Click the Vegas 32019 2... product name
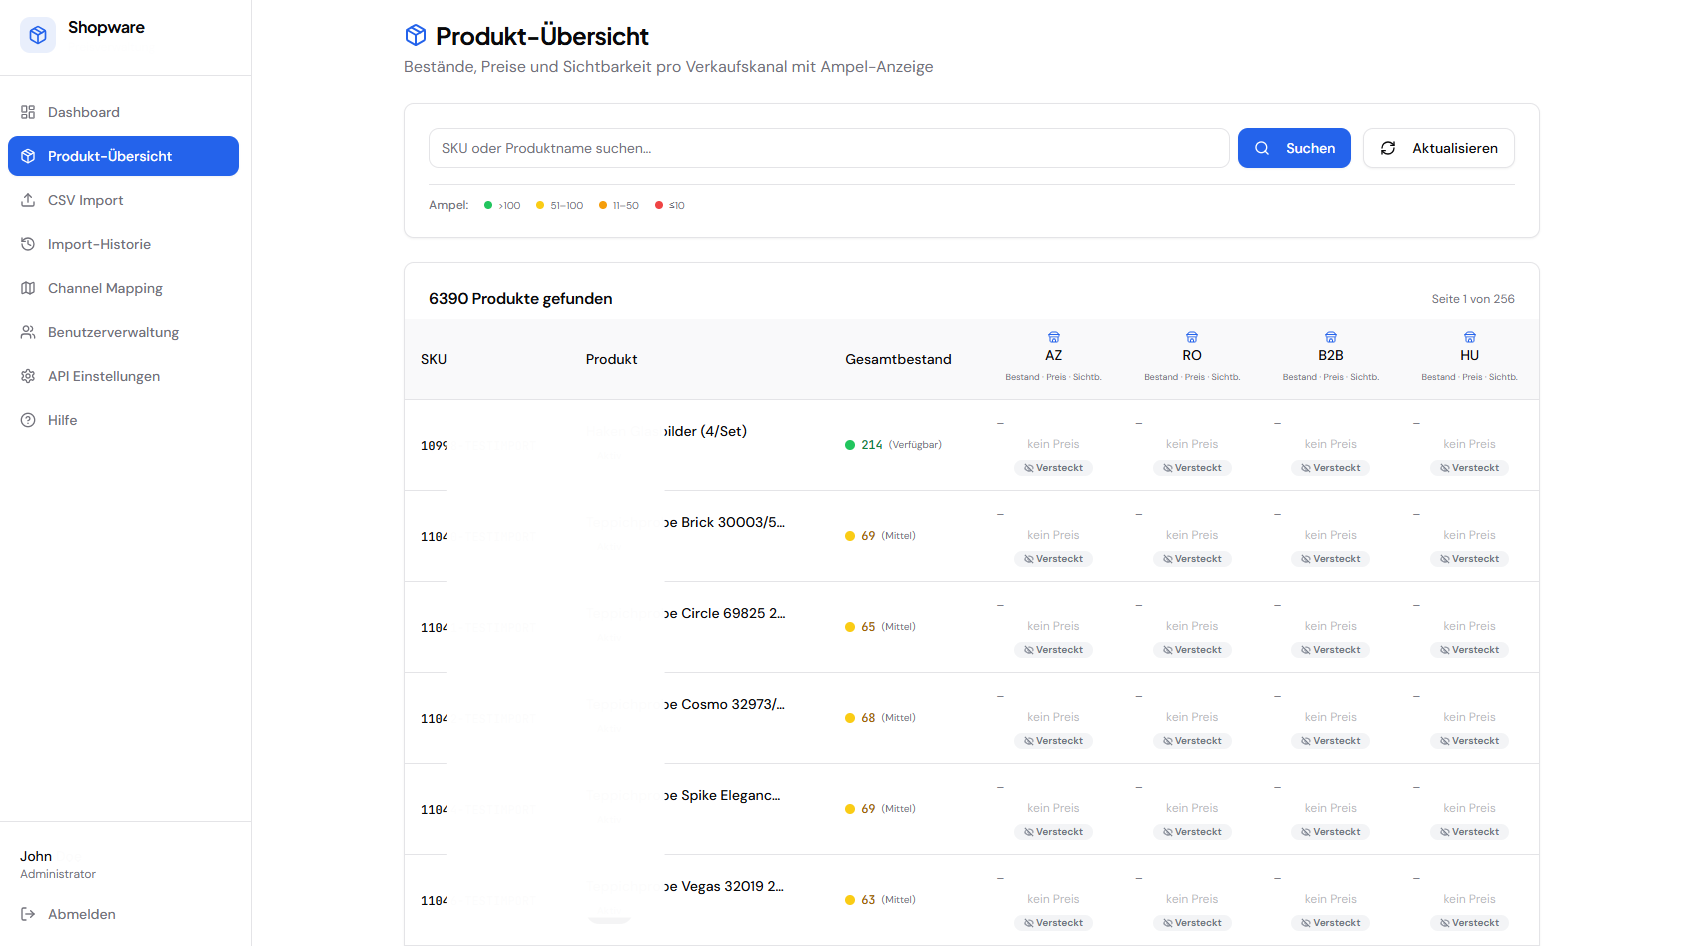Image resolution: width=1683 pixels, height=946 pixels. (724, 886)
